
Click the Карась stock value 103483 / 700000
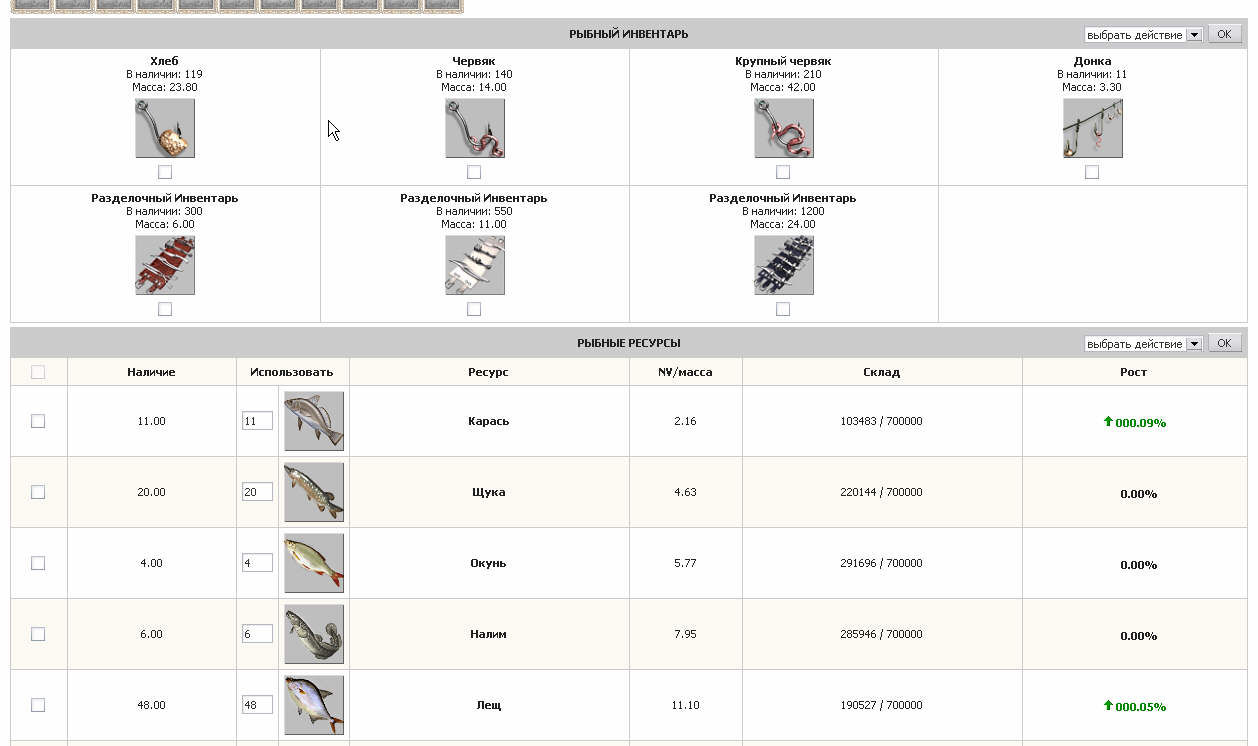coord(882,421)
